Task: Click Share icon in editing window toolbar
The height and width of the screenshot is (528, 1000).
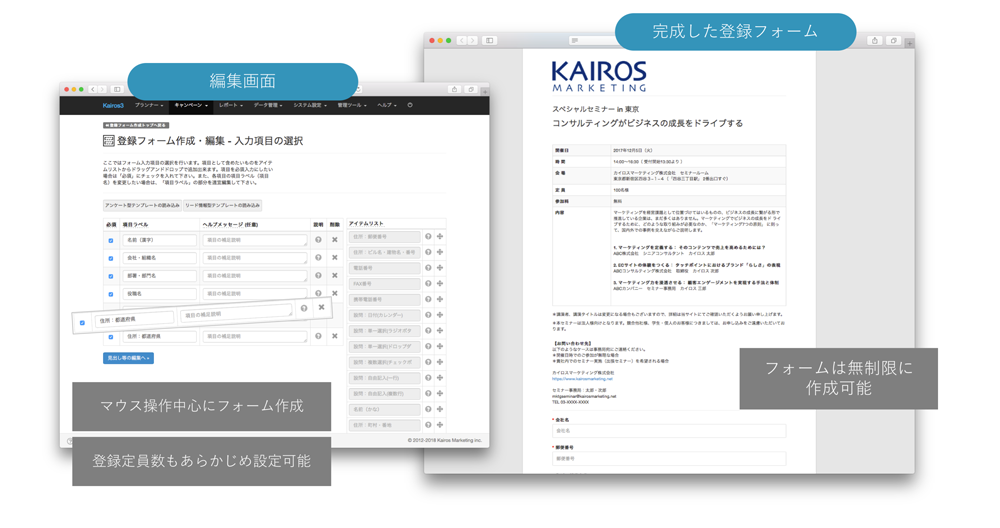Action: point(455,89)
